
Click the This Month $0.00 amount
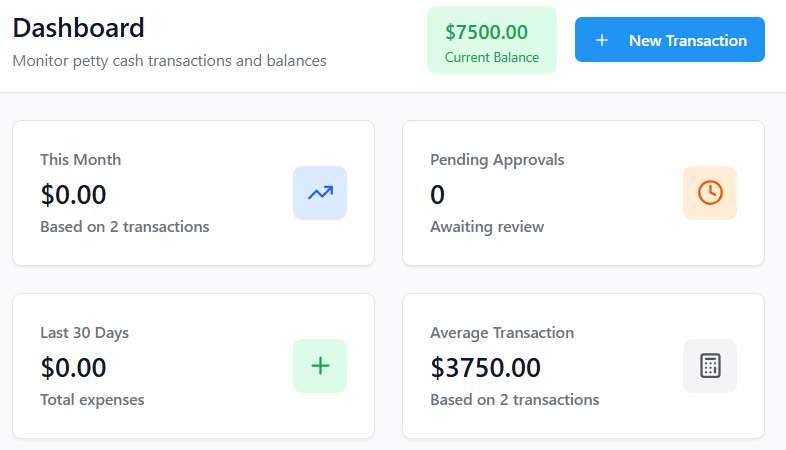pyautogui.click(x=73, y=194)
